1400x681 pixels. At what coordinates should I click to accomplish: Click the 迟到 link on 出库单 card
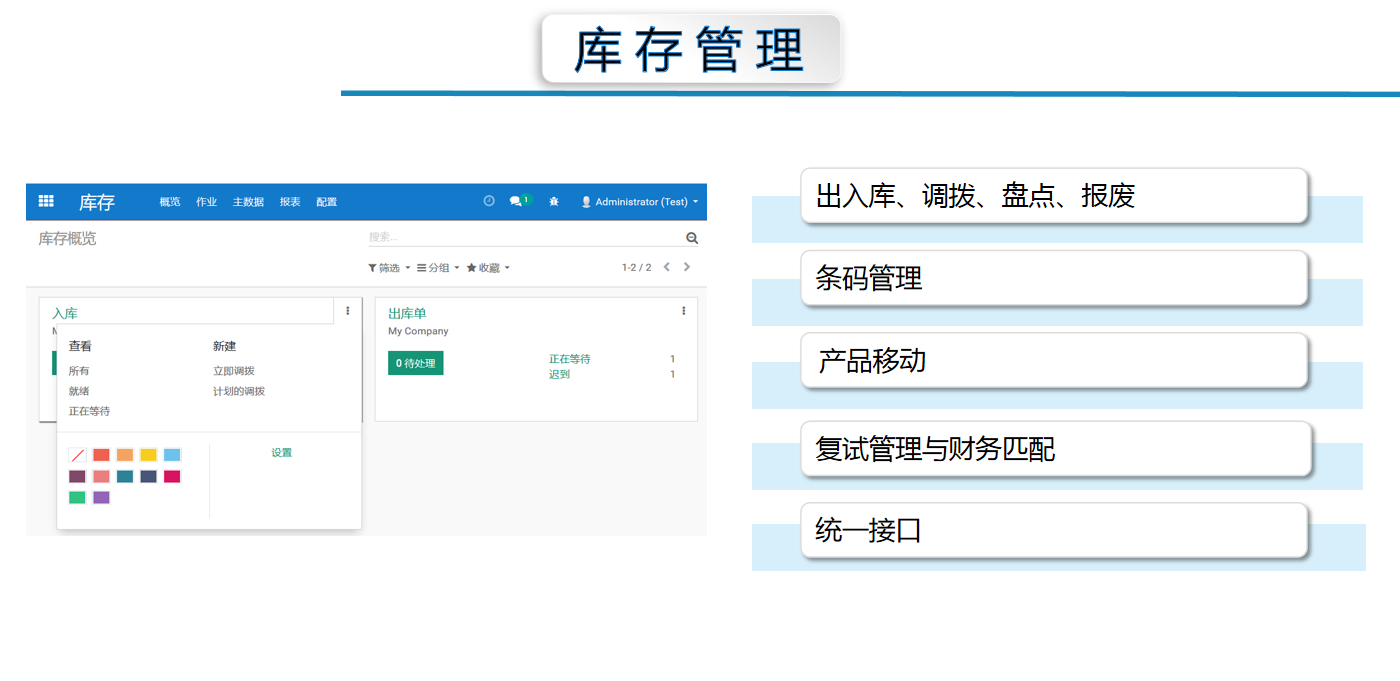click(560, 373)
